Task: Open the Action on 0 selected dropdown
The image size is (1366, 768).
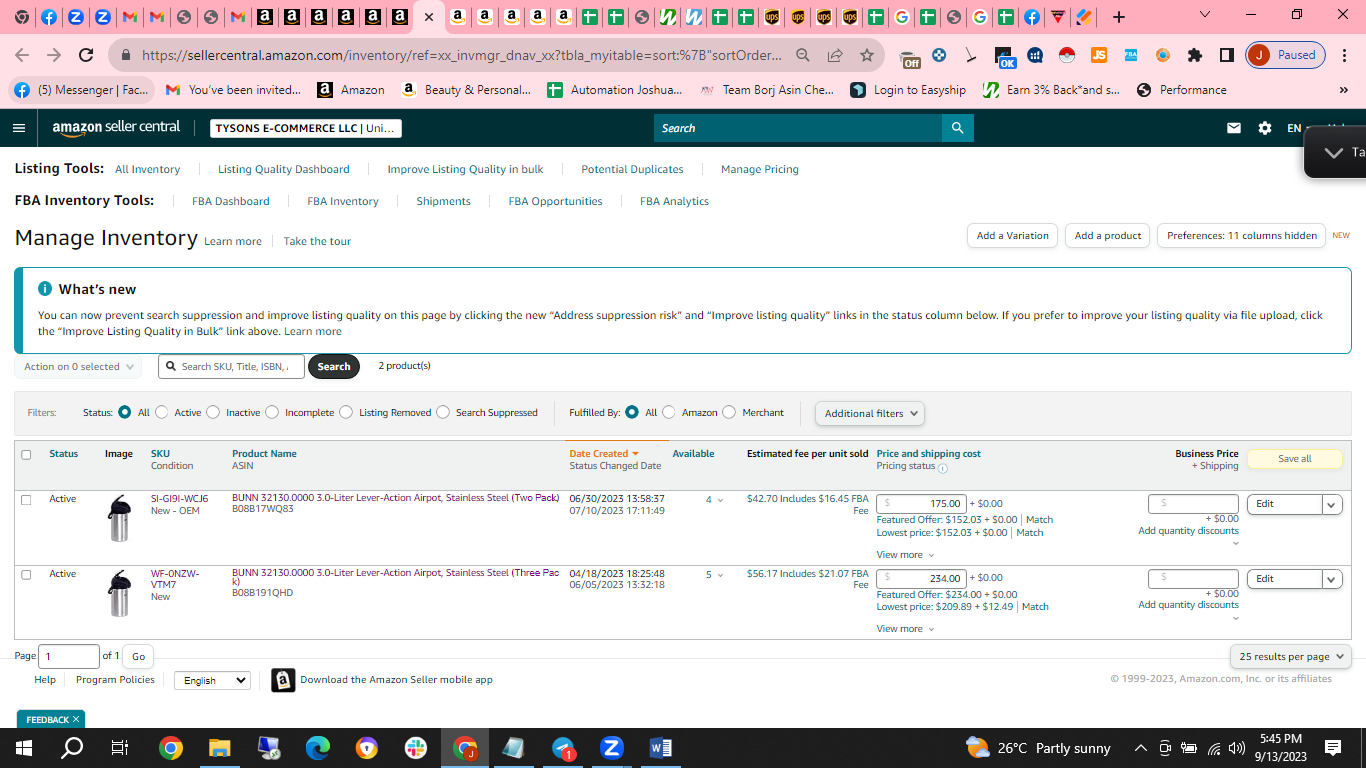Action: tap(78, 367)
